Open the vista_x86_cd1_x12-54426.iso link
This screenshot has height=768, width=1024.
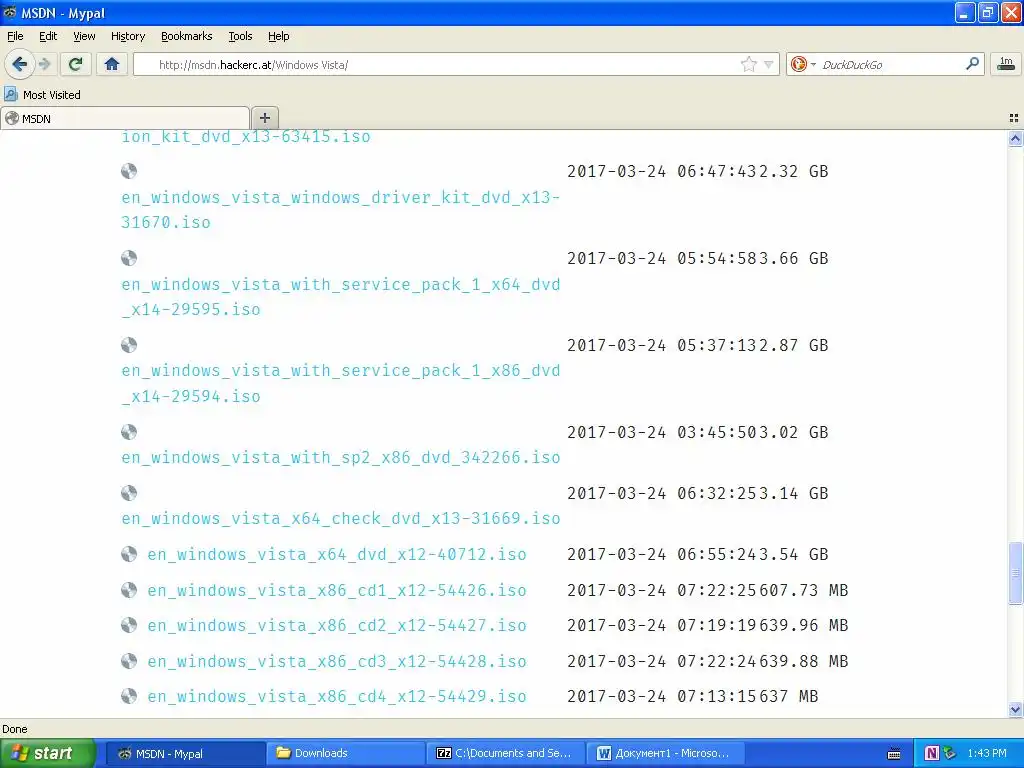(x=336, y=590)
